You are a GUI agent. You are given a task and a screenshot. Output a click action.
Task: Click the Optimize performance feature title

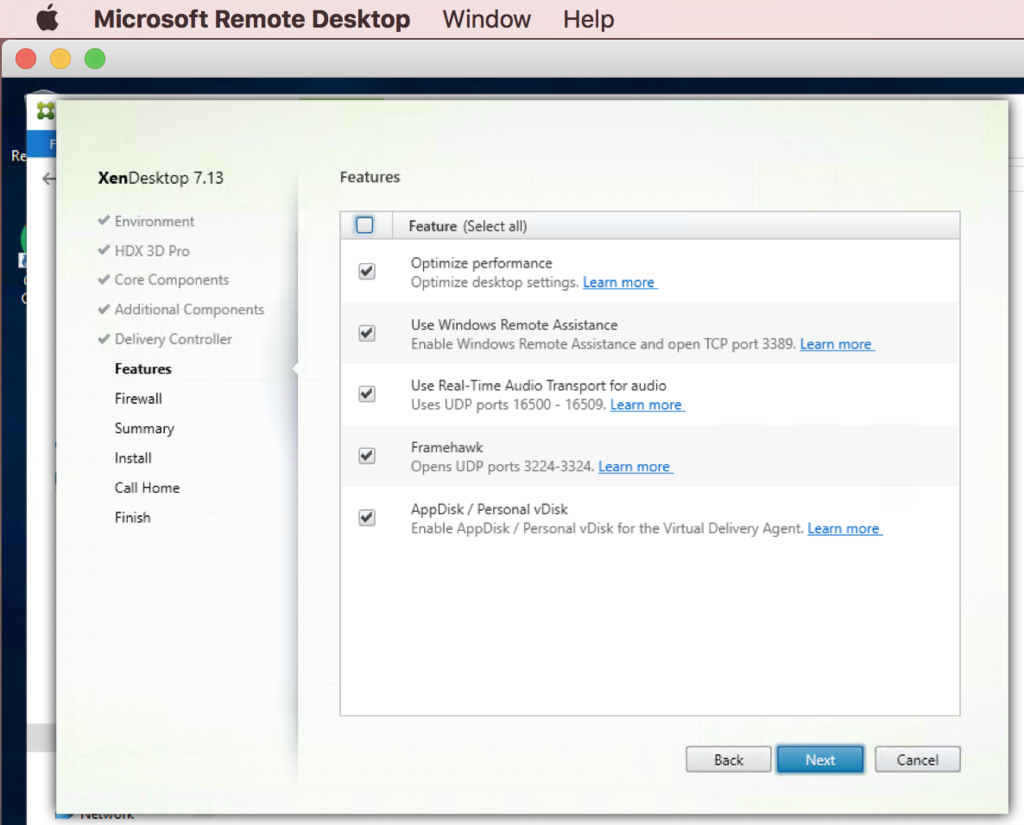pyautogui.click(x=481, y=263)
